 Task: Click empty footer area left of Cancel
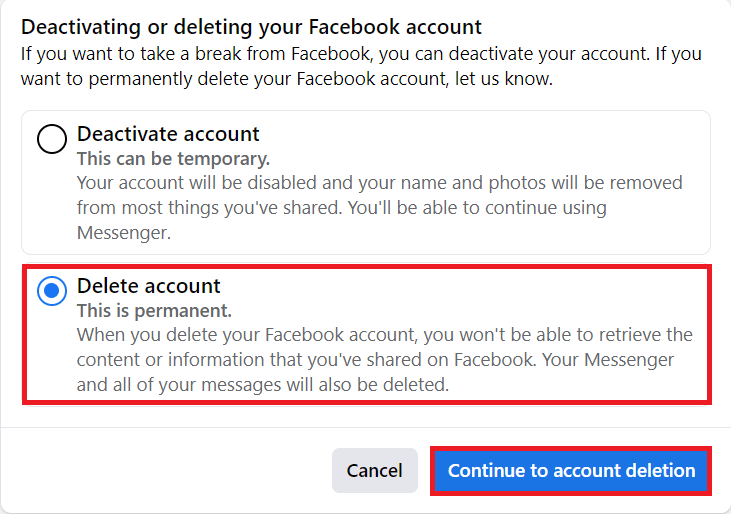click(x=170, y=470)
